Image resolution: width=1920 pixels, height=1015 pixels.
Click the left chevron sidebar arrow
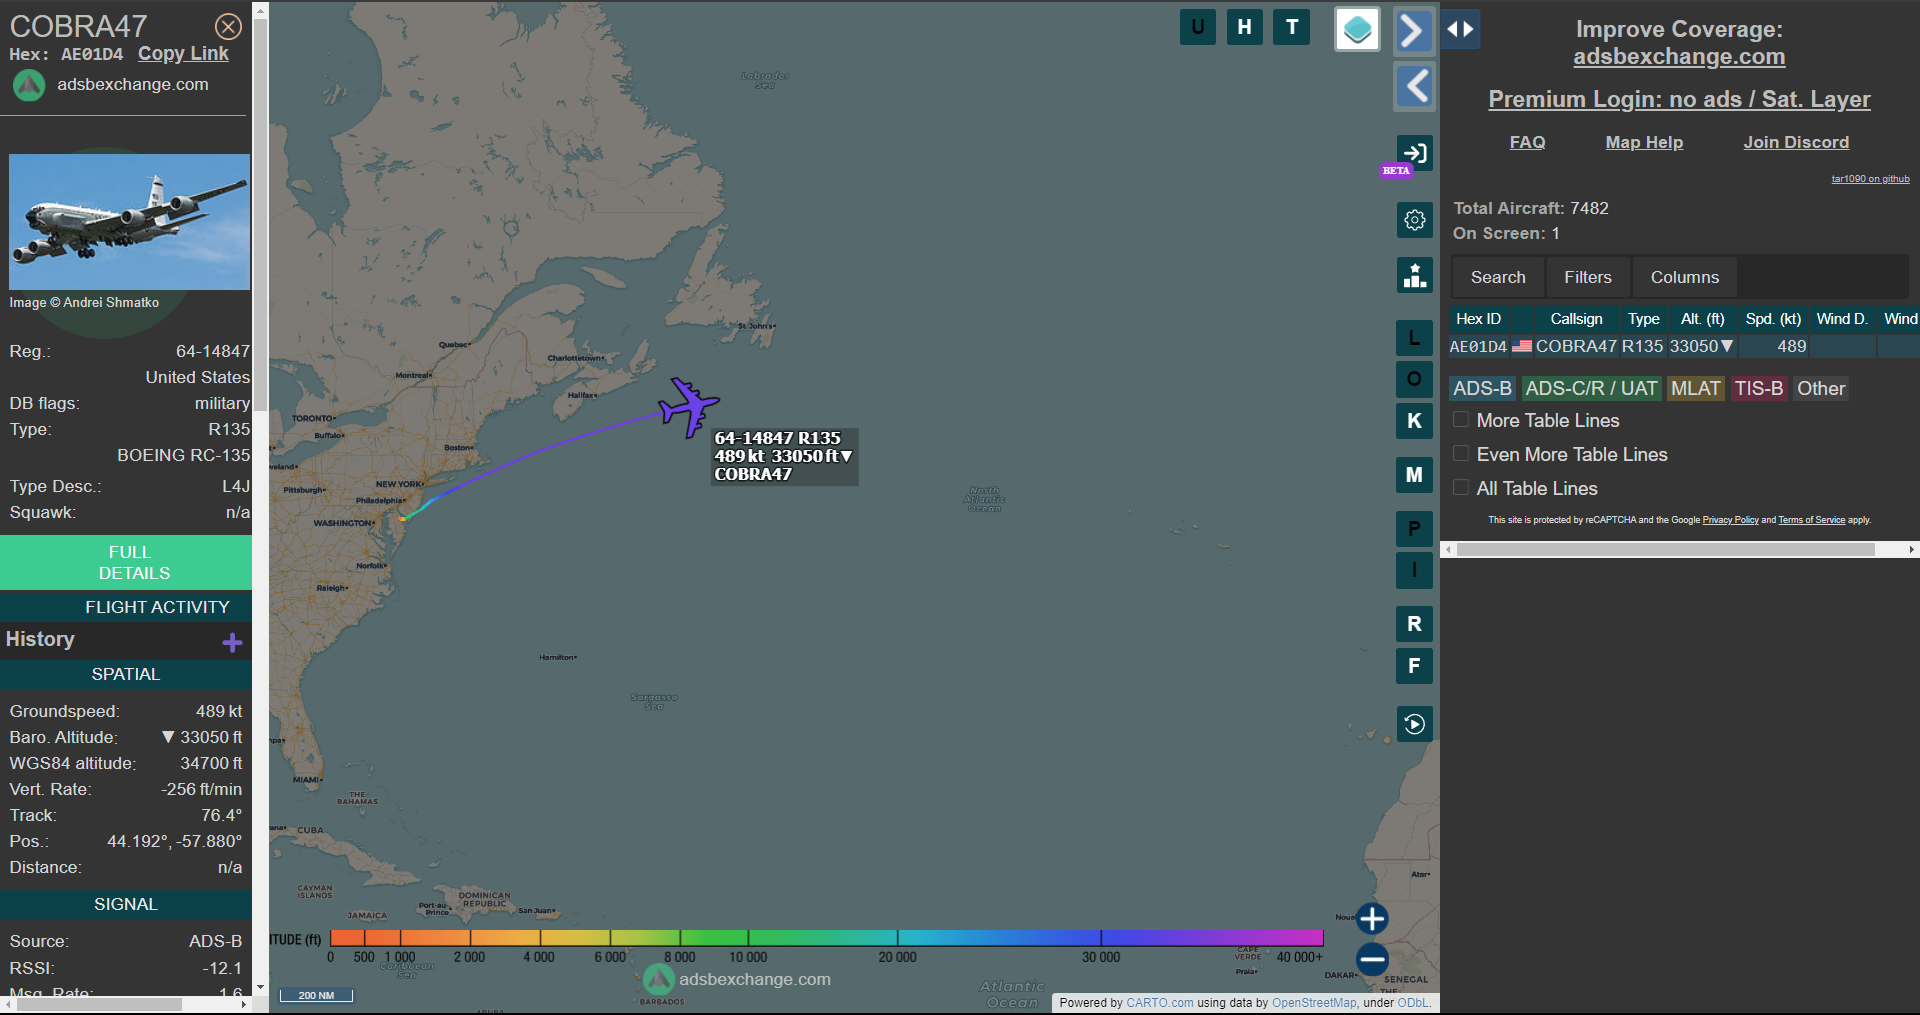tap(1414, 87)
